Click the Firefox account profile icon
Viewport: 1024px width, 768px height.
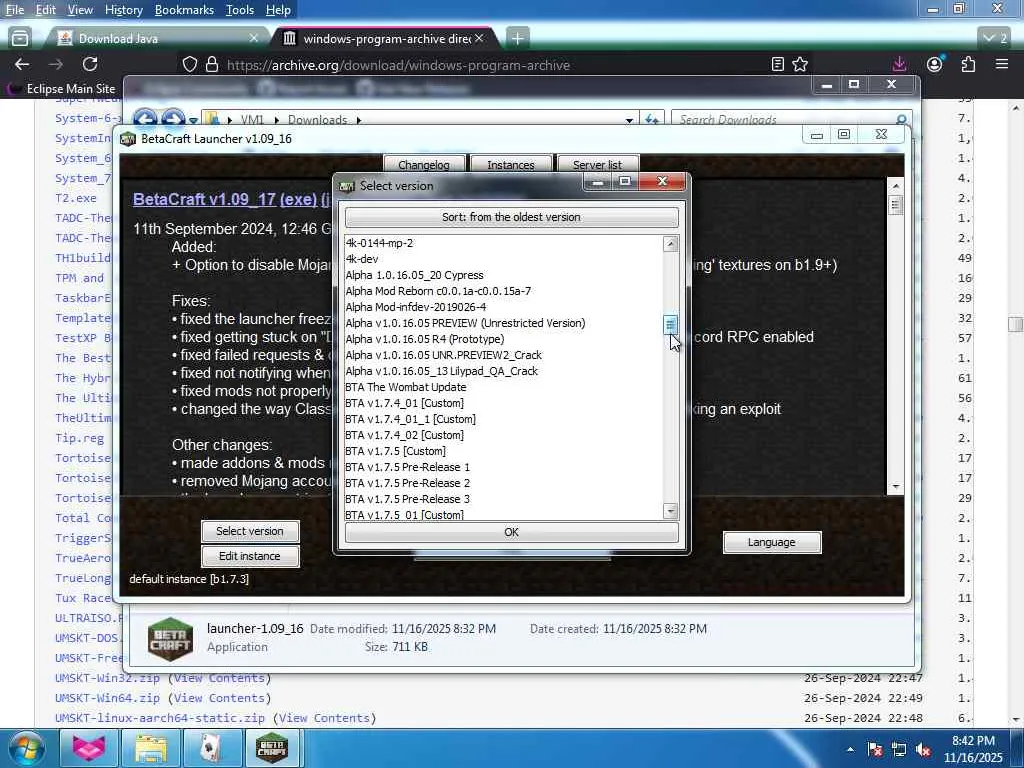[935, 64]
